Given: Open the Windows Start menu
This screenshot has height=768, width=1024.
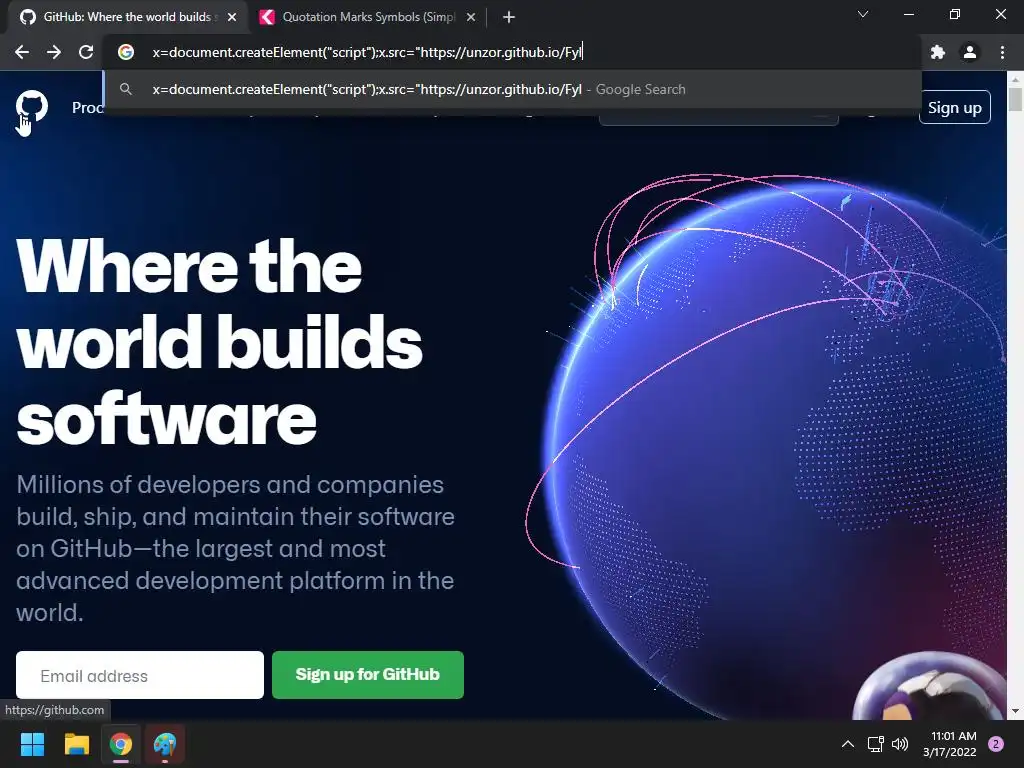Looking at the screenshot, I should tap(32, 744).
